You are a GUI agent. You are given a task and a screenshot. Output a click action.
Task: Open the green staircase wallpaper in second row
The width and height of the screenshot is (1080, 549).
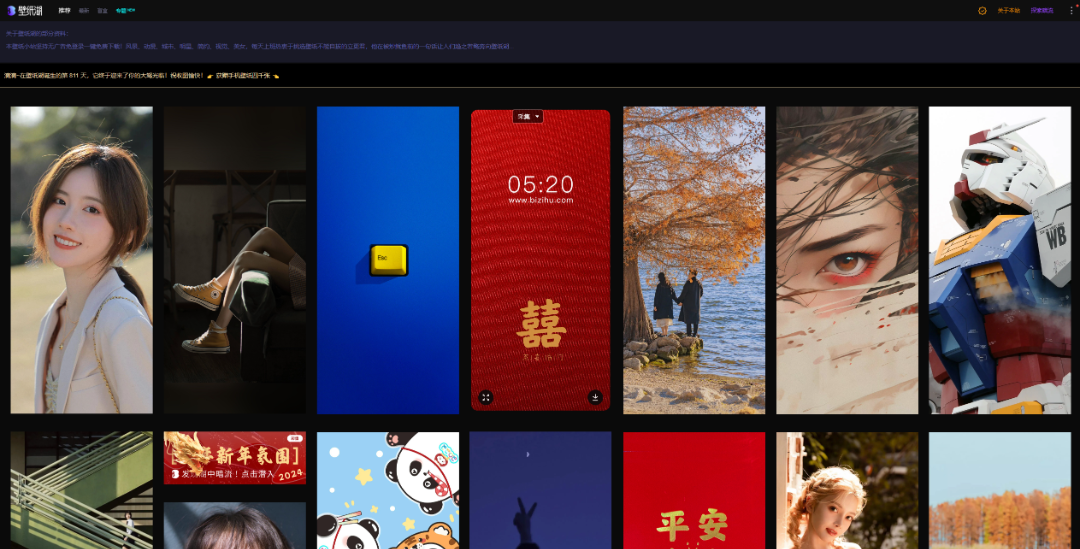tap(81, 490)
